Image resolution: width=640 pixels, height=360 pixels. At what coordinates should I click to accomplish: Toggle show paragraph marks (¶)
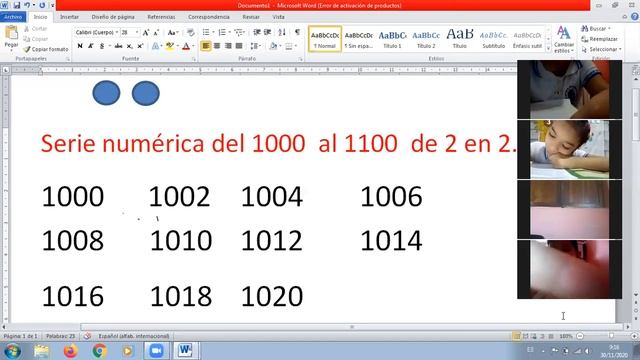[x=297, y=32]
